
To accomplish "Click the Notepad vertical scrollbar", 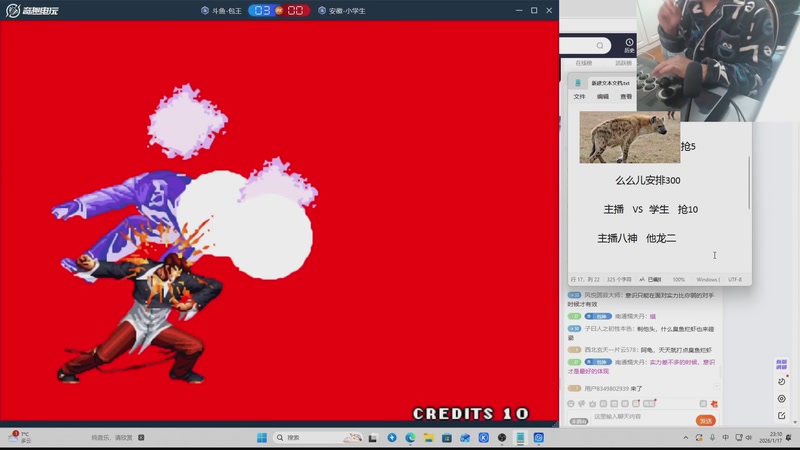I will click(749, 183).
